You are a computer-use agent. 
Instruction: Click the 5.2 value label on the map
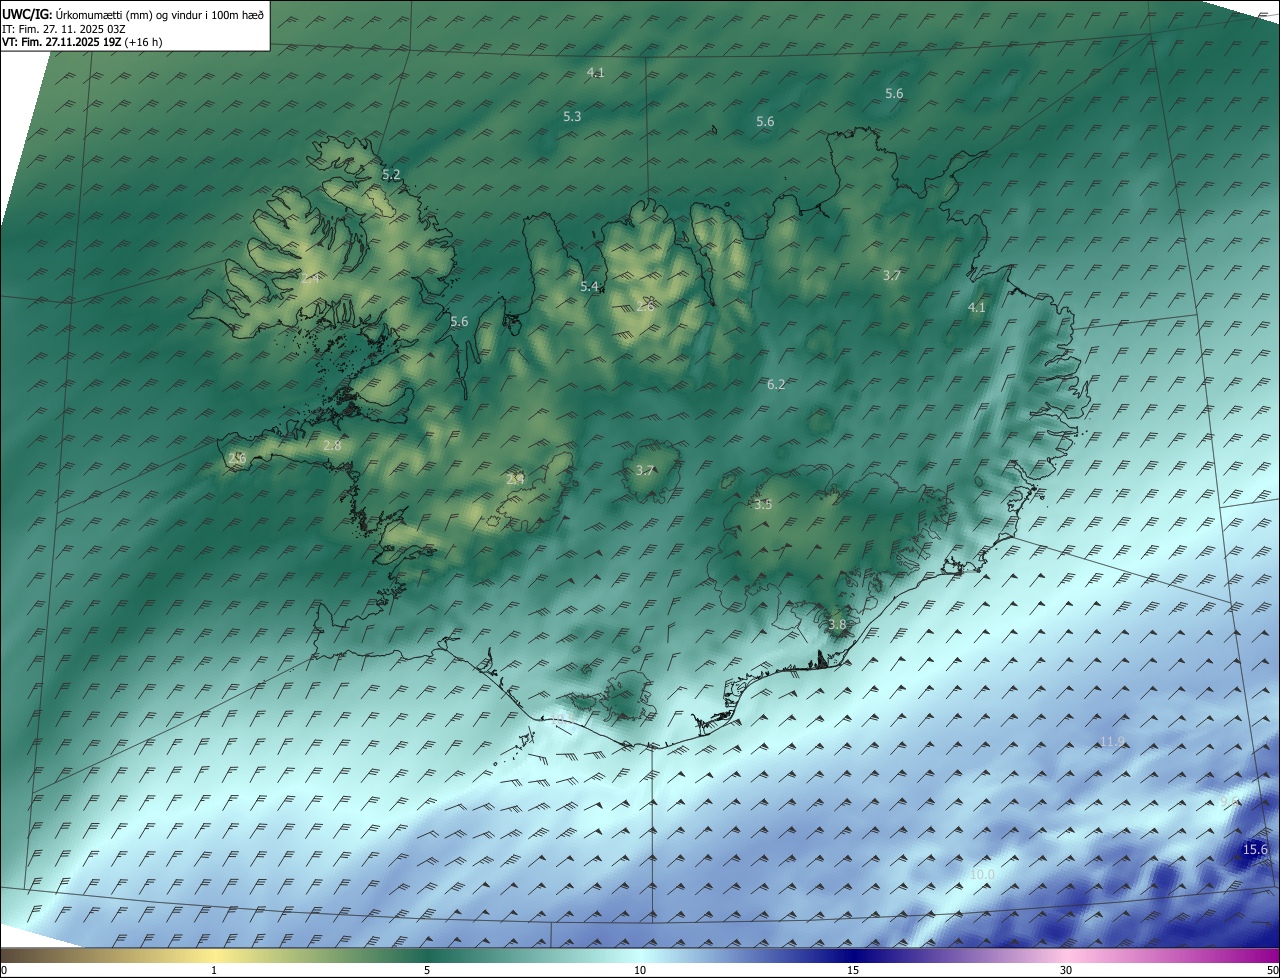pyautogui.click(x=391, y=175)
